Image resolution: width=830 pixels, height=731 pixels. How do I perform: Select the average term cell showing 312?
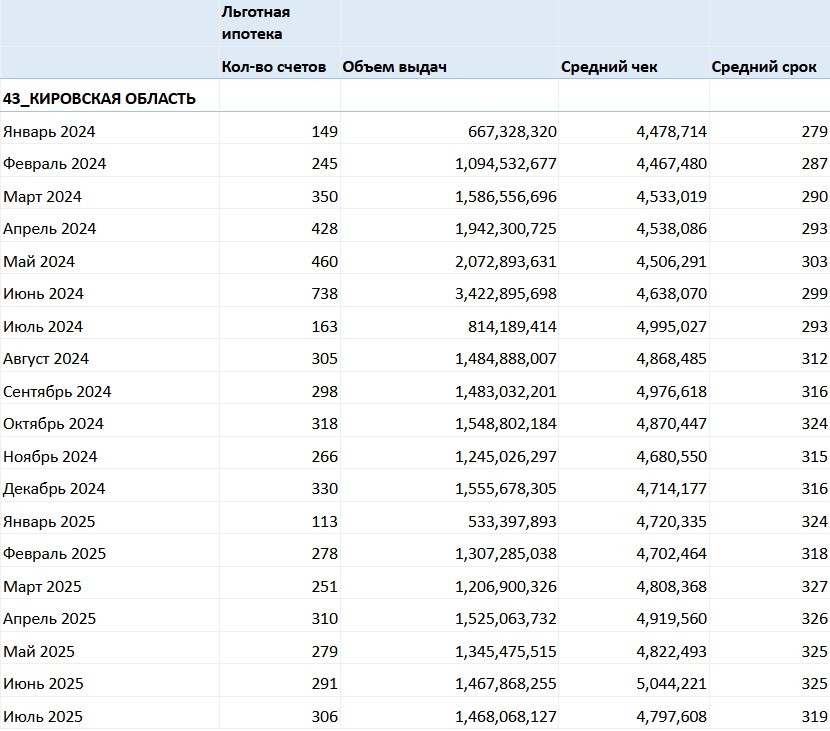tap(814, 359)
